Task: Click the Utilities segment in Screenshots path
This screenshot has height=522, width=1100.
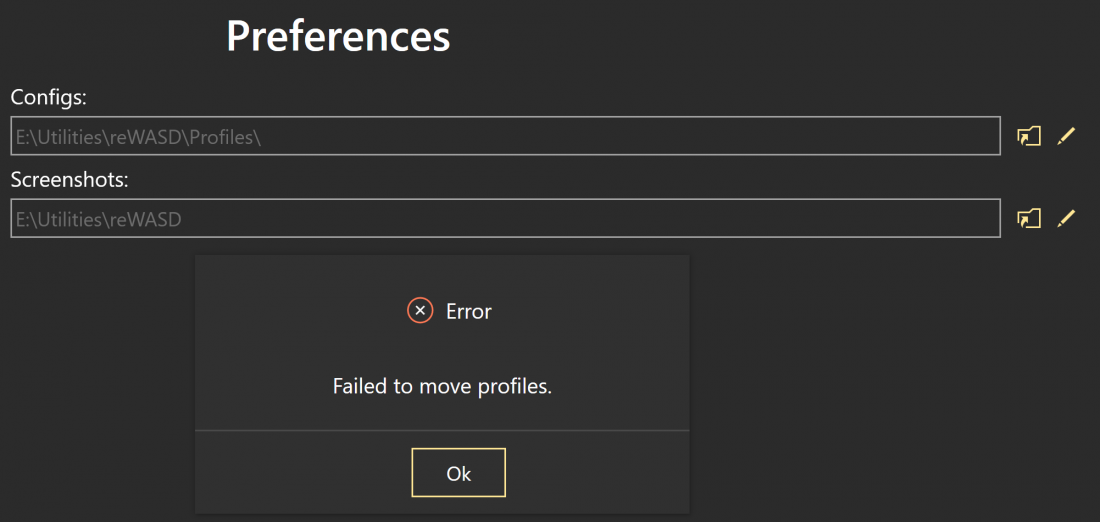Action: coord(69,220)
